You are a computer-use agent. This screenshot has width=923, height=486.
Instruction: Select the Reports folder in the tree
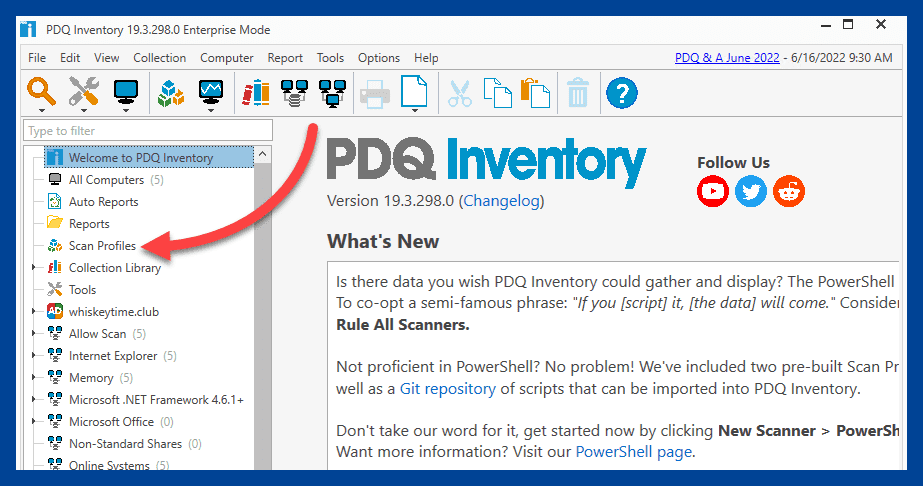(89, 224)
